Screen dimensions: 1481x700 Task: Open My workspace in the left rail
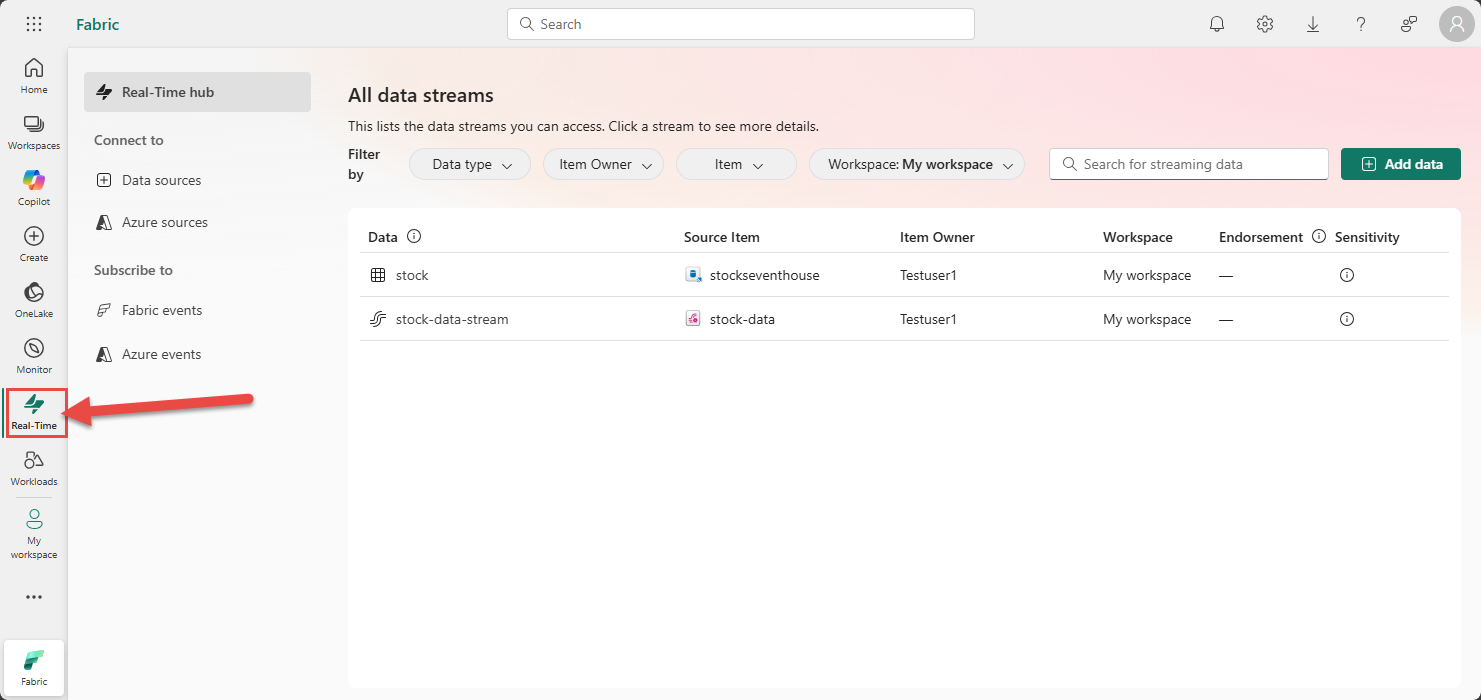tap(34, 534)
